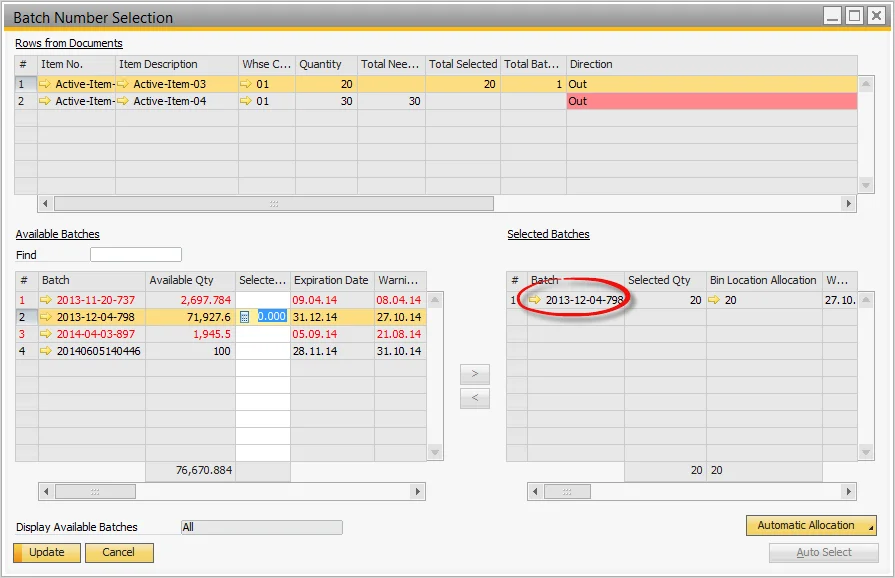Select available batch row number 1
This screenshot has height=578, width=895.
(x=27, y=300)
